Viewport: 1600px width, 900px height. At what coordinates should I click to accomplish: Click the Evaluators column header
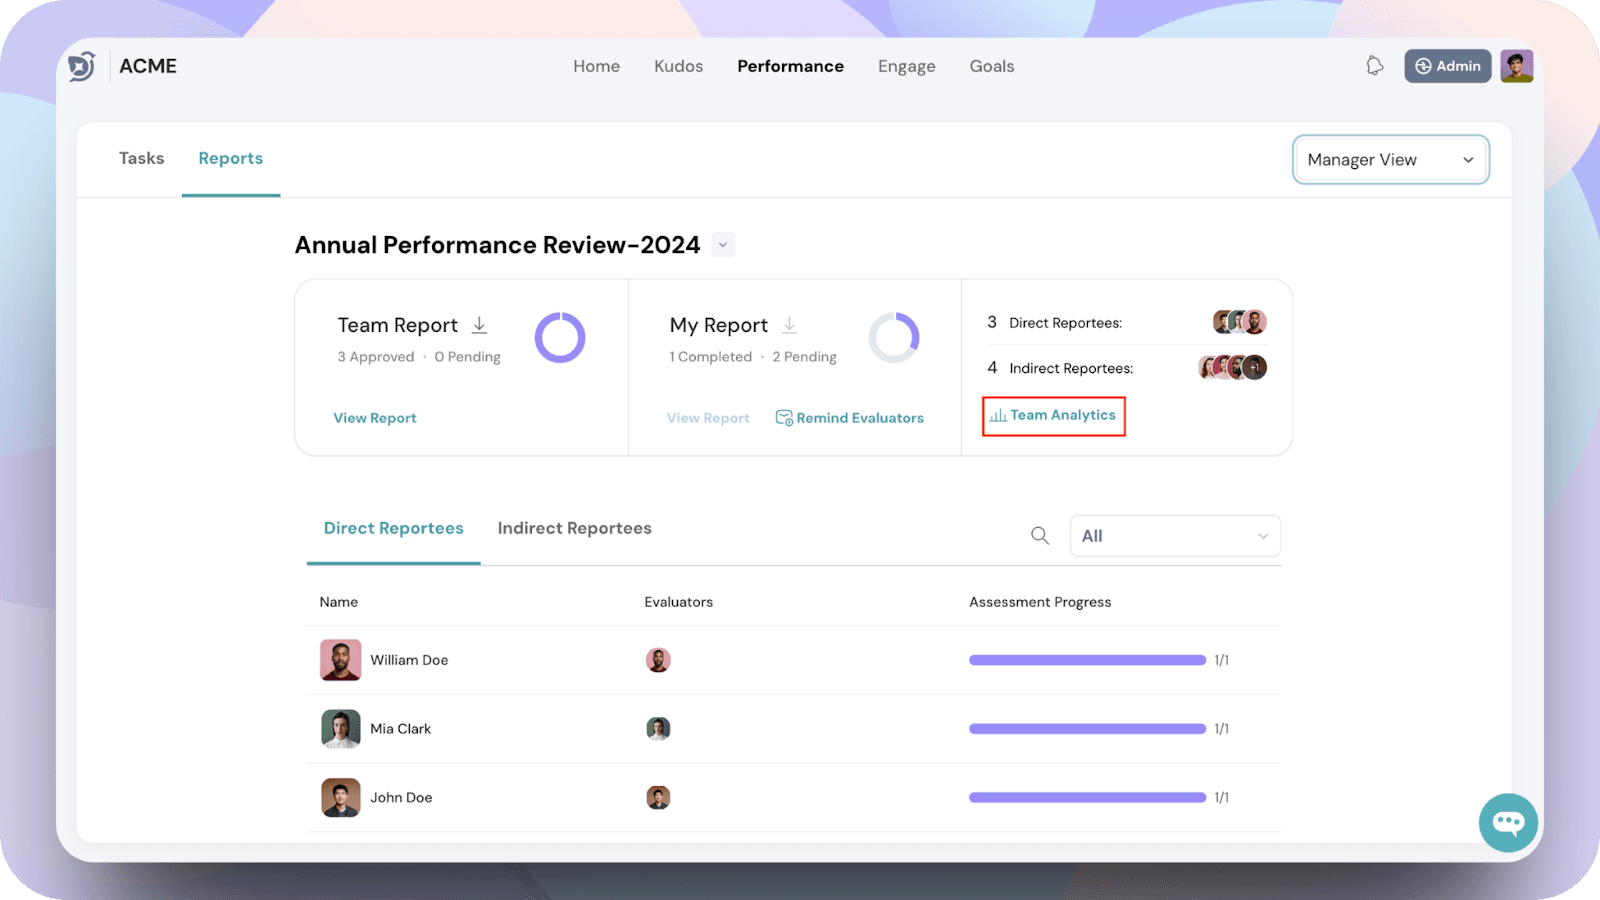click(x=679, y=602)
